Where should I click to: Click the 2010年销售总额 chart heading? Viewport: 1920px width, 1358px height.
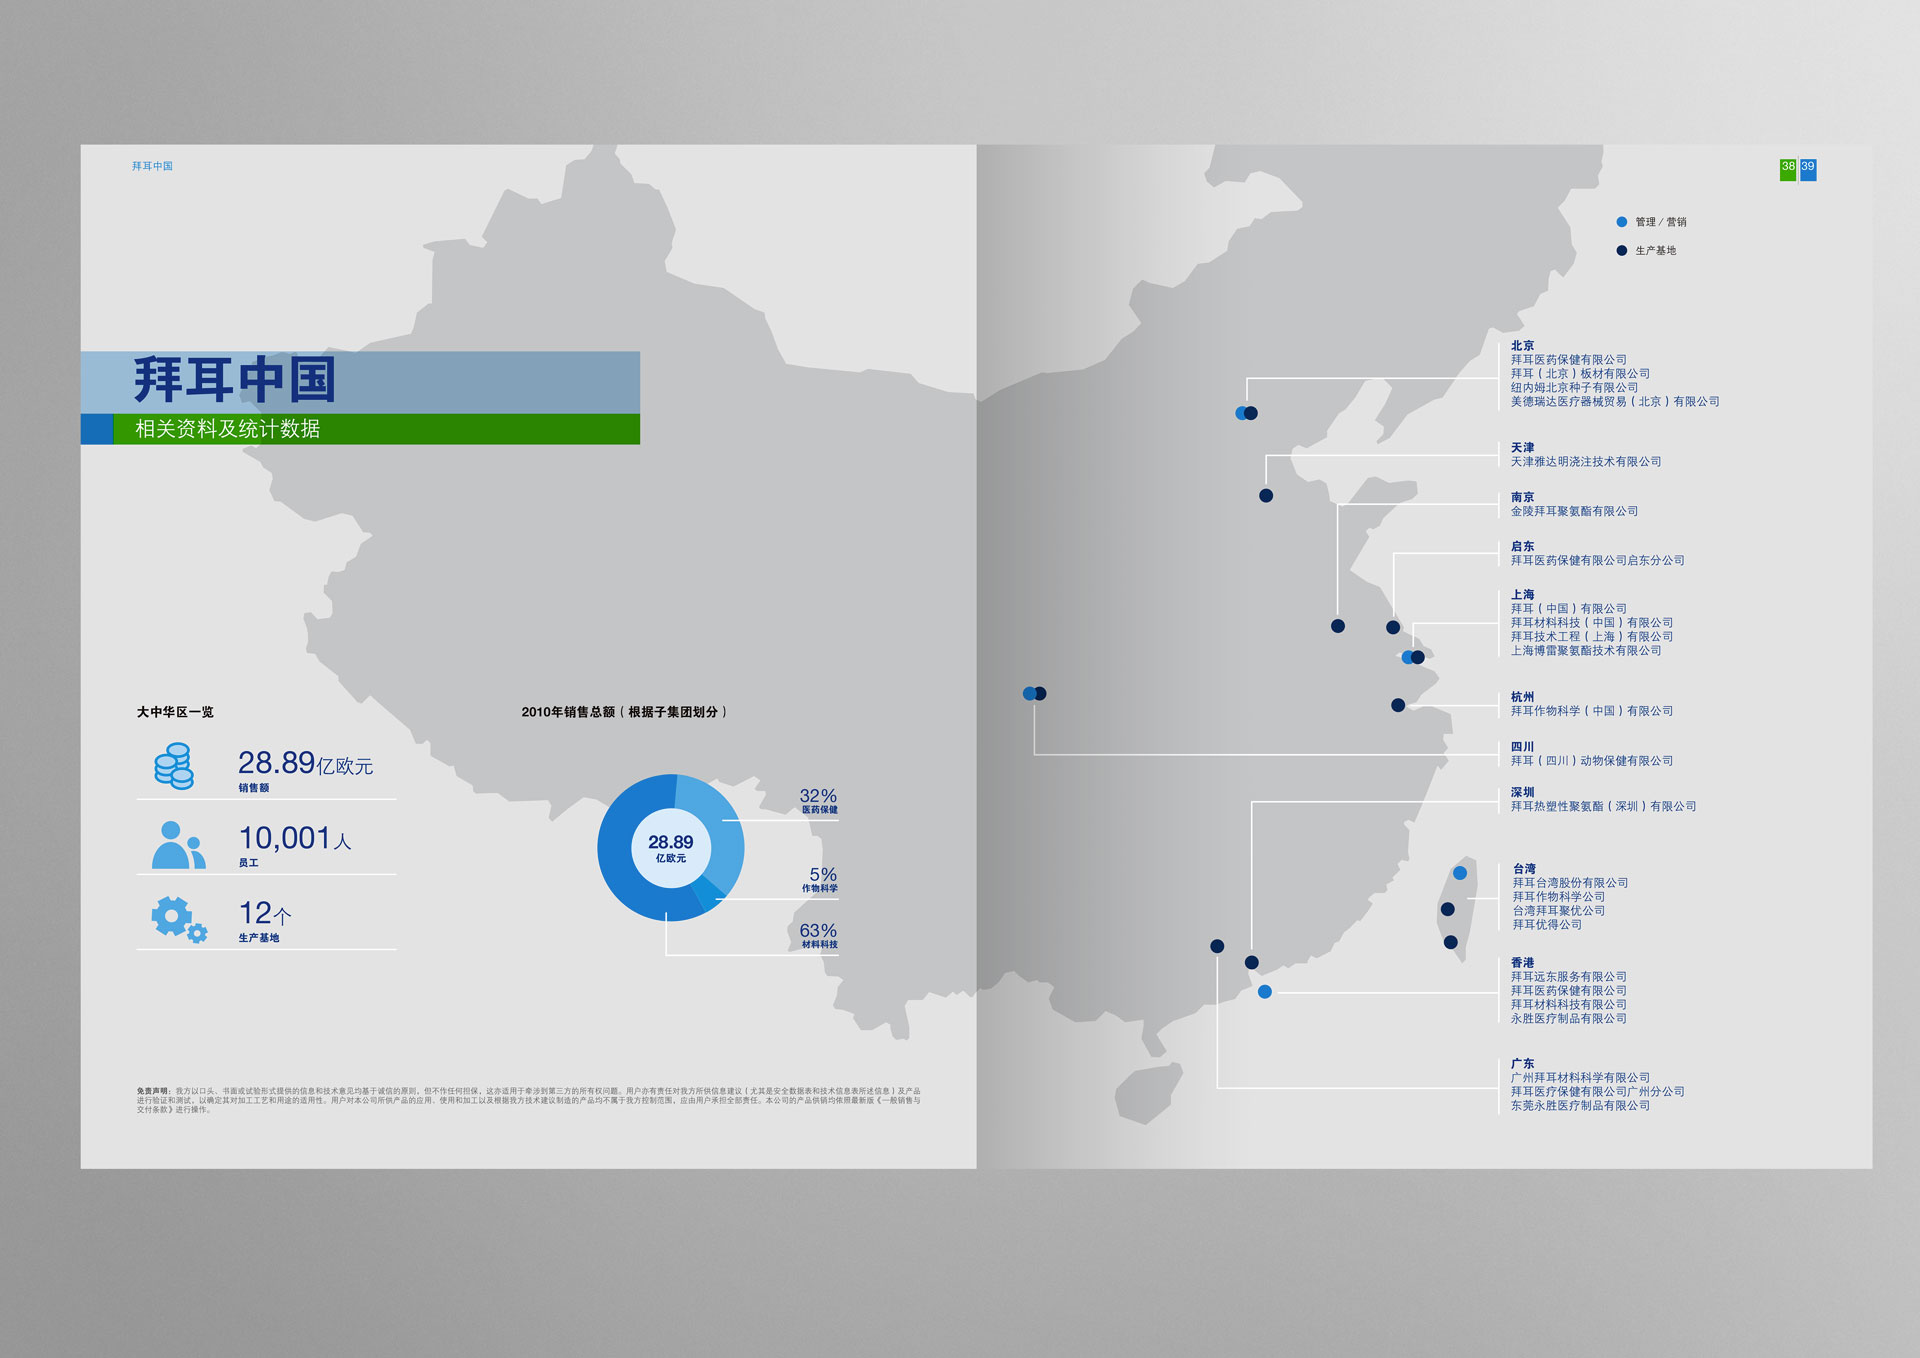point(624,712)
